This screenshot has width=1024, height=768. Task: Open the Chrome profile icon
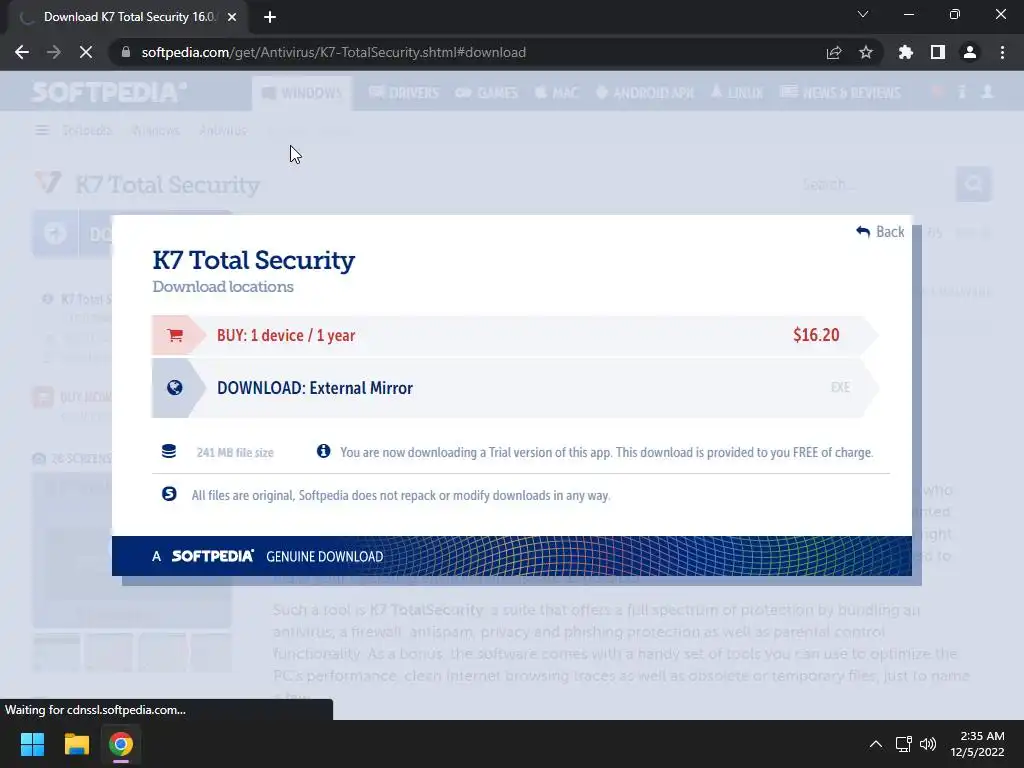970,52
